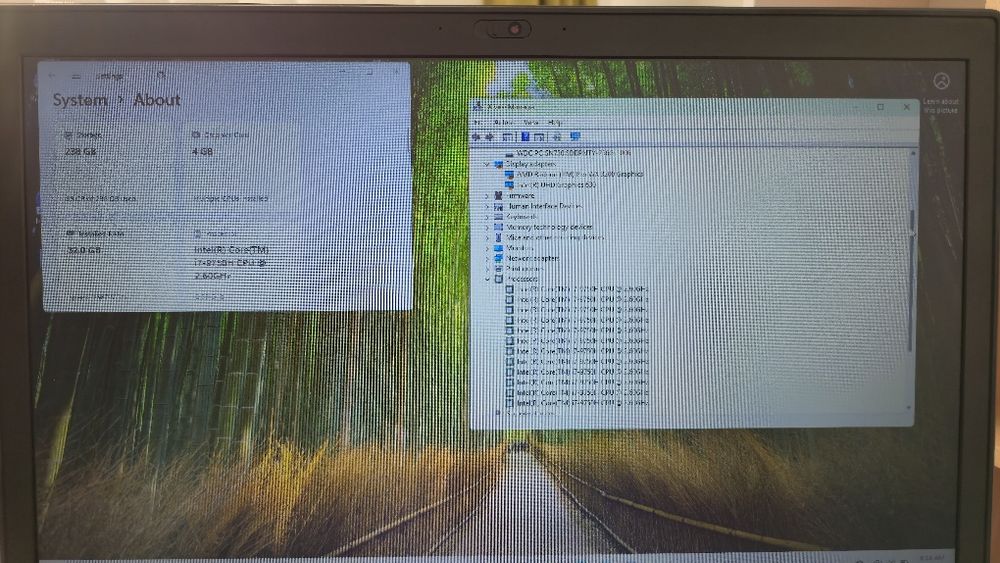
Task: Collapse the Processors node
Action: 487,279
